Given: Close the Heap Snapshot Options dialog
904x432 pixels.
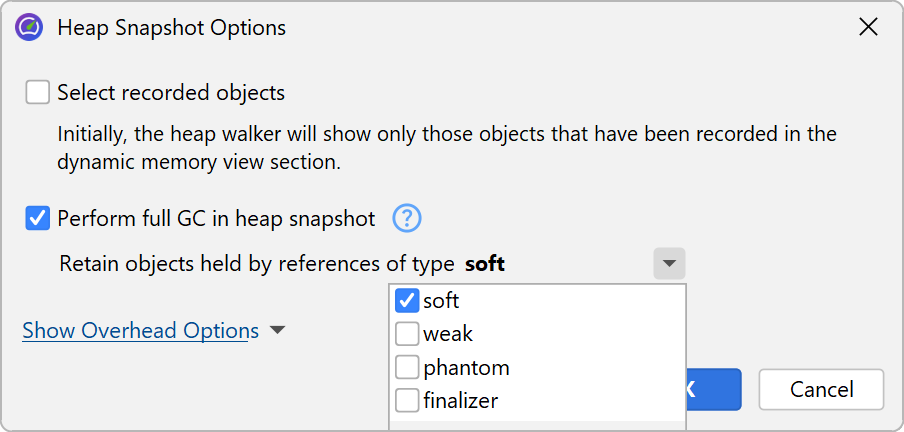Looking at the screenshot, I should click(868, 27).
